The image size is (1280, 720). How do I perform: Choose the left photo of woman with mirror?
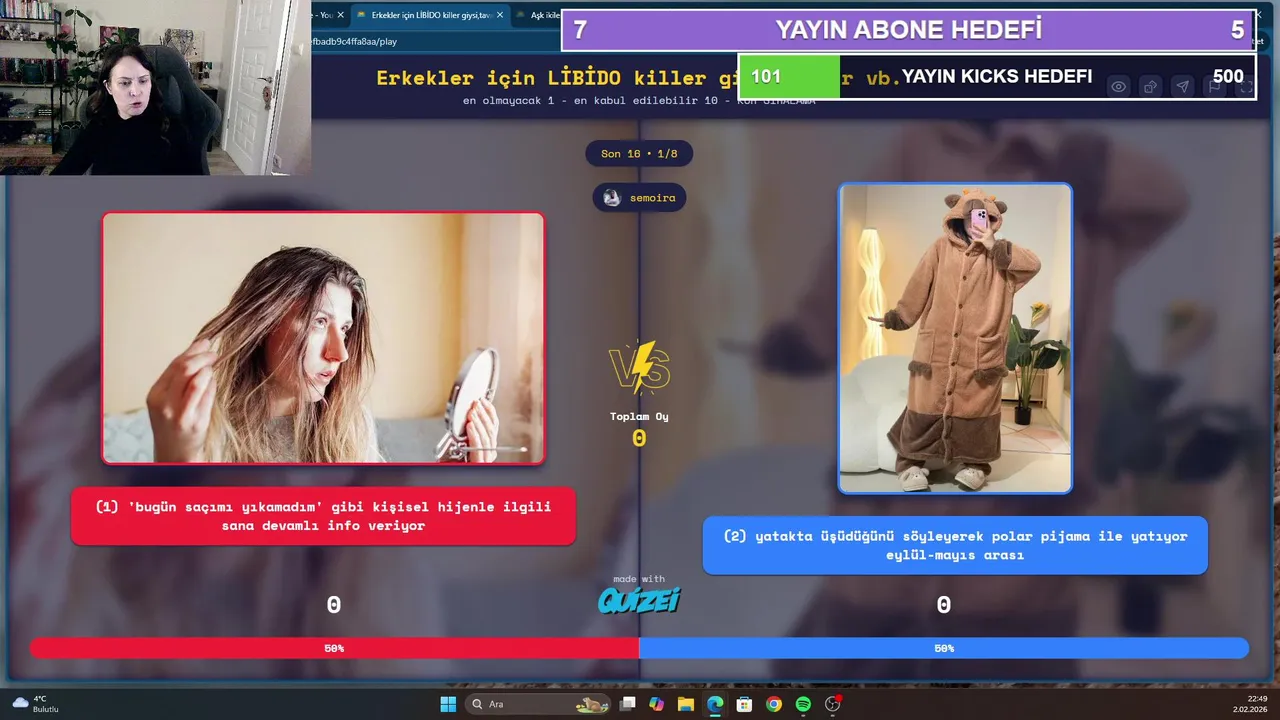point(323,338)
